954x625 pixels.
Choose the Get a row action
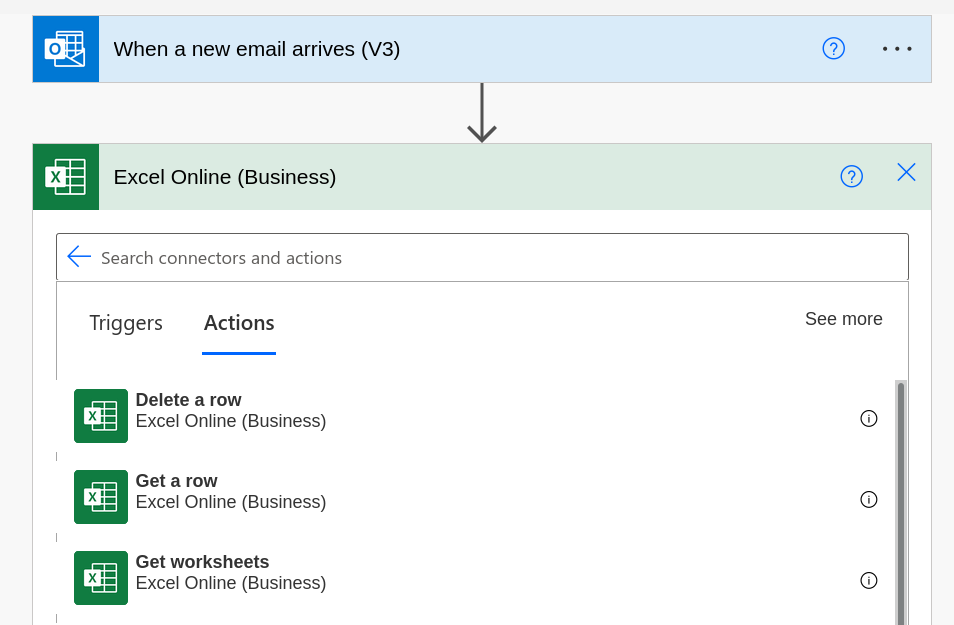click(476, 497)
